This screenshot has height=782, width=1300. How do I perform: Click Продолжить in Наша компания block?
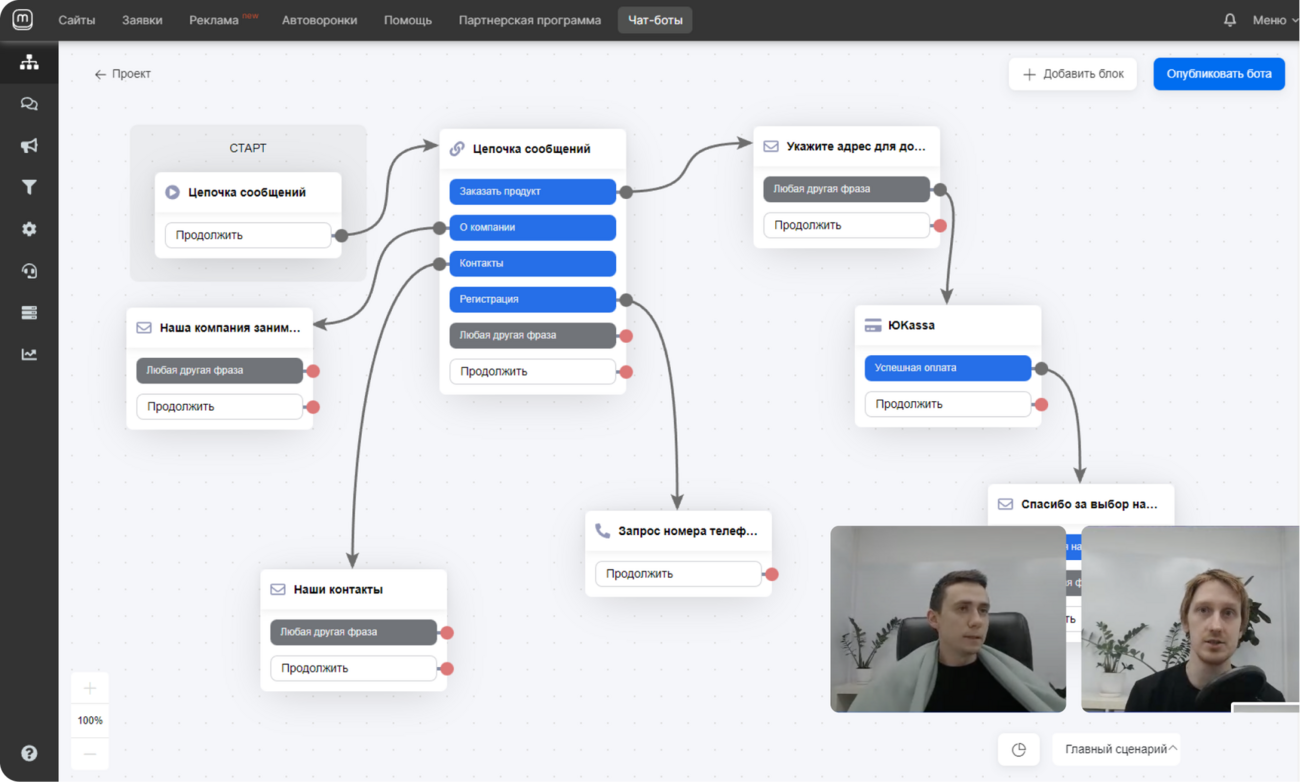(220, 407)
